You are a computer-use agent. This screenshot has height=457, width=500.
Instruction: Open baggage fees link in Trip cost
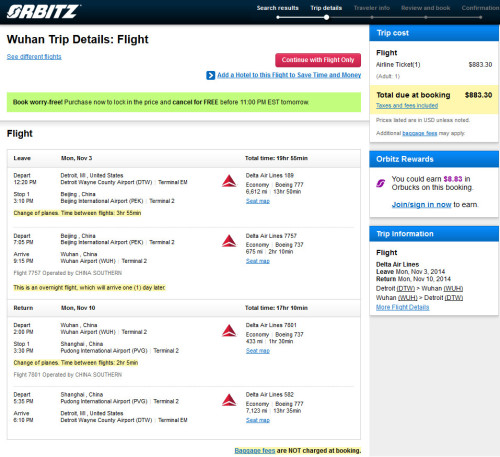(x=420, y=133)
